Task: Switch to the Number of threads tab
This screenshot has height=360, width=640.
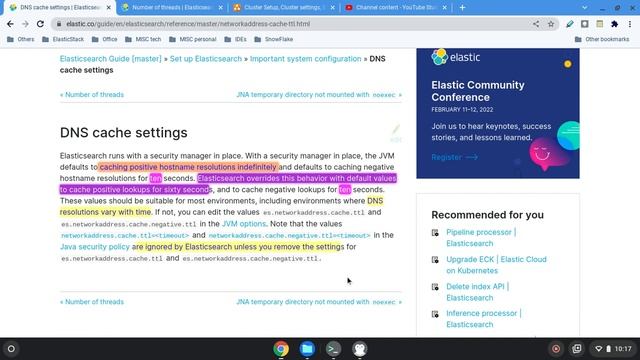Action: pos(171,7)
